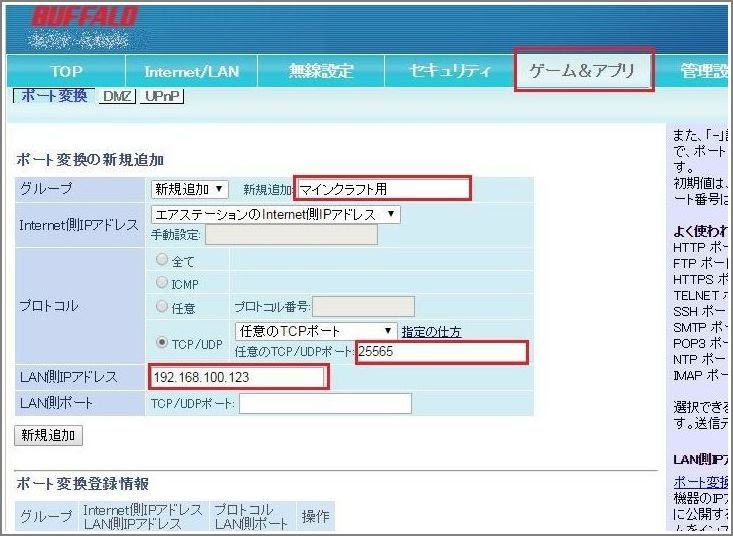The width and height of the screenshot is (733, 536).
Task: Select the UPnP sub-tab
Action: tap(162, 96)
